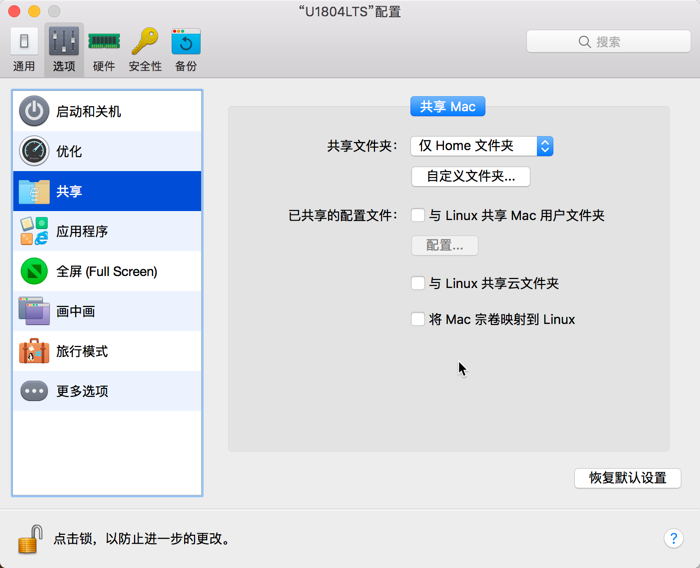Select 更多选项 ellipsis icon in sidebar
This screenshot has height=568, width=700.
point(34,391)
